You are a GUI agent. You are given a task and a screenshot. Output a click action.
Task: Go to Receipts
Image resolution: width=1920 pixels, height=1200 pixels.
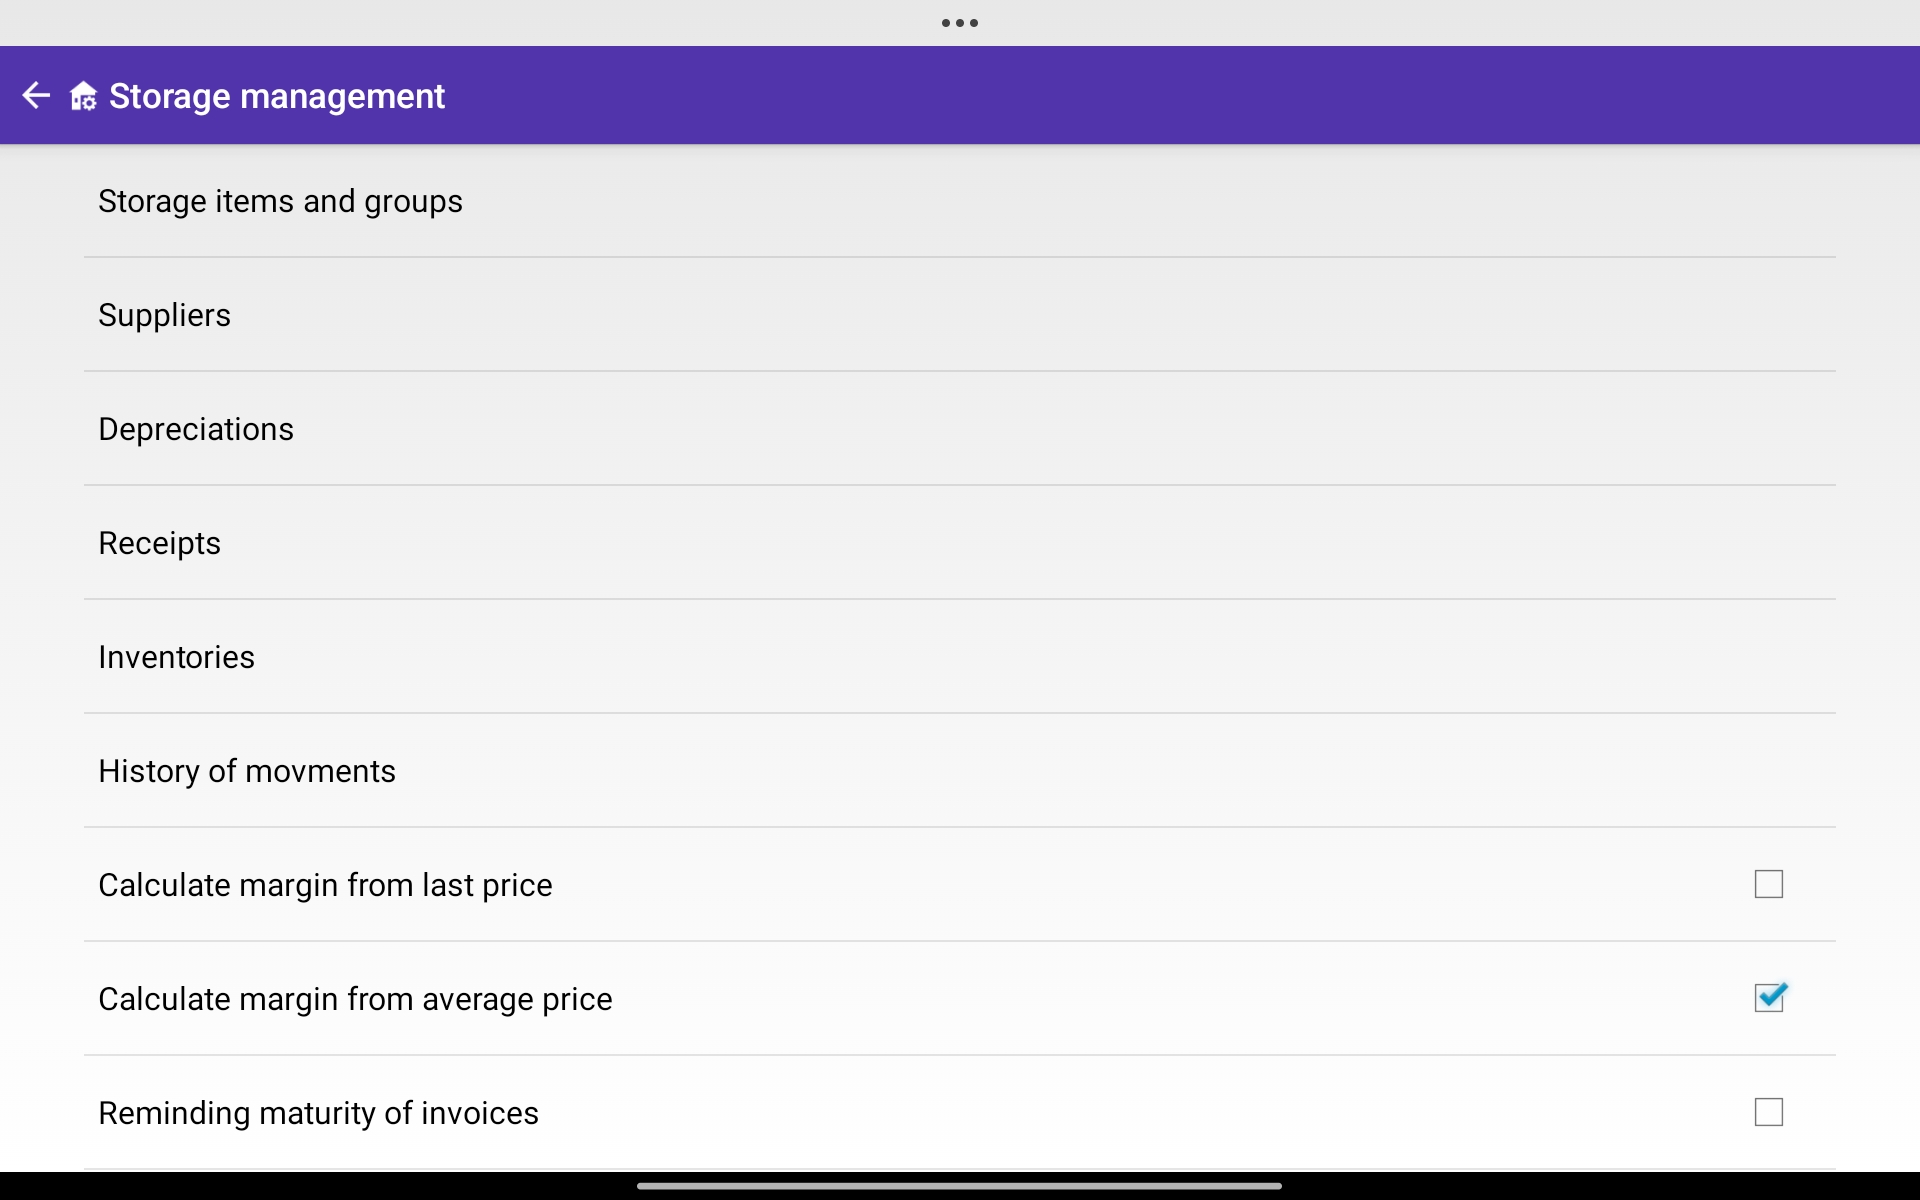point(159,543)
